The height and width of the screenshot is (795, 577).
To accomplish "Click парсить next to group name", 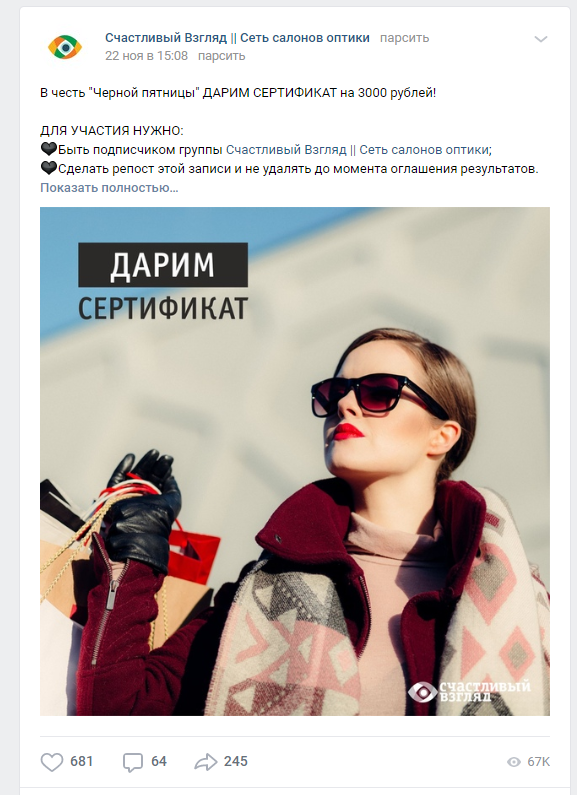I will coord(405,38).
